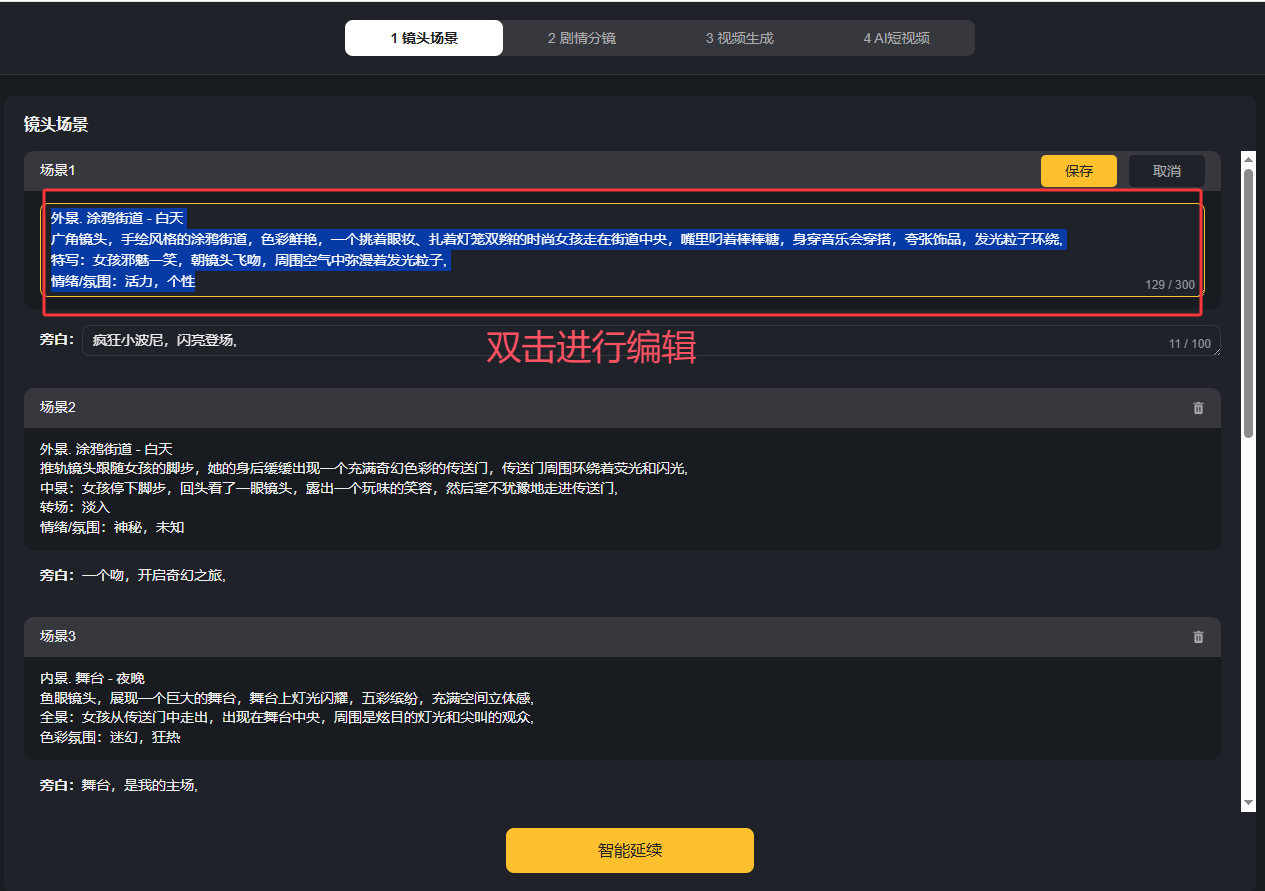This screenshot has width=1265, height=891.
Task: Click the 智能延续 button
Action: click(x=630, y=851)
